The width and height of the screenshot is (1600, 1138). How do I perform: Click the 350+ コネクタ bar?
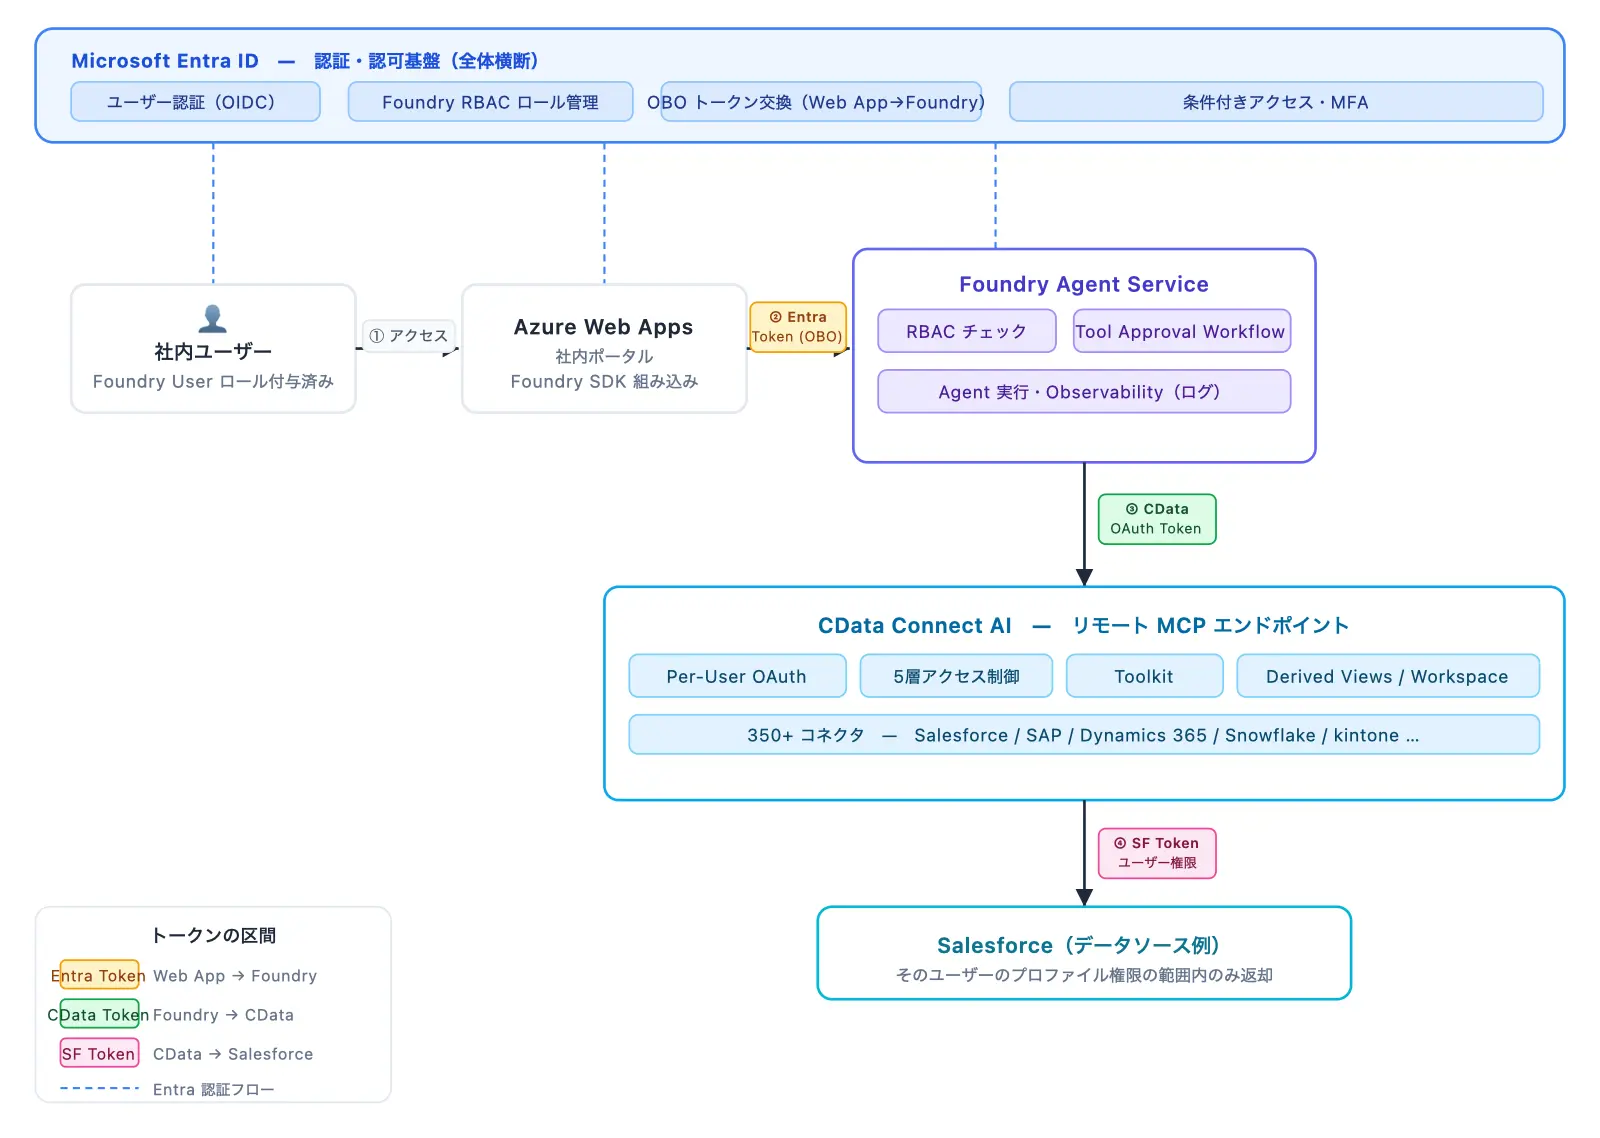pyautogui.click(x=1084, y=735)
